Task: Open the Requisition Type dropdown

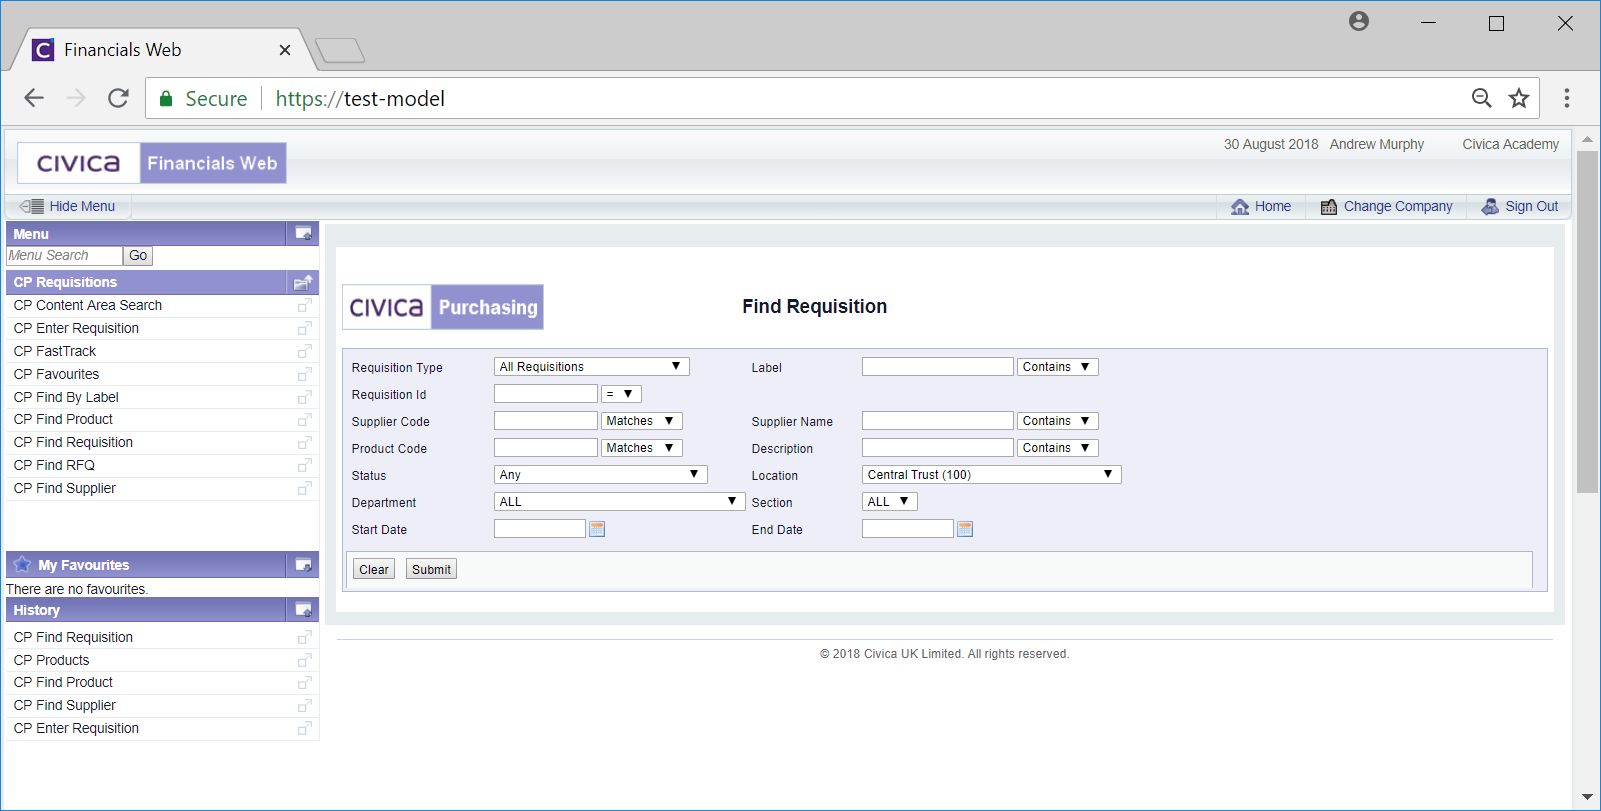Action: pyautogui.click(x=592, y=367)
